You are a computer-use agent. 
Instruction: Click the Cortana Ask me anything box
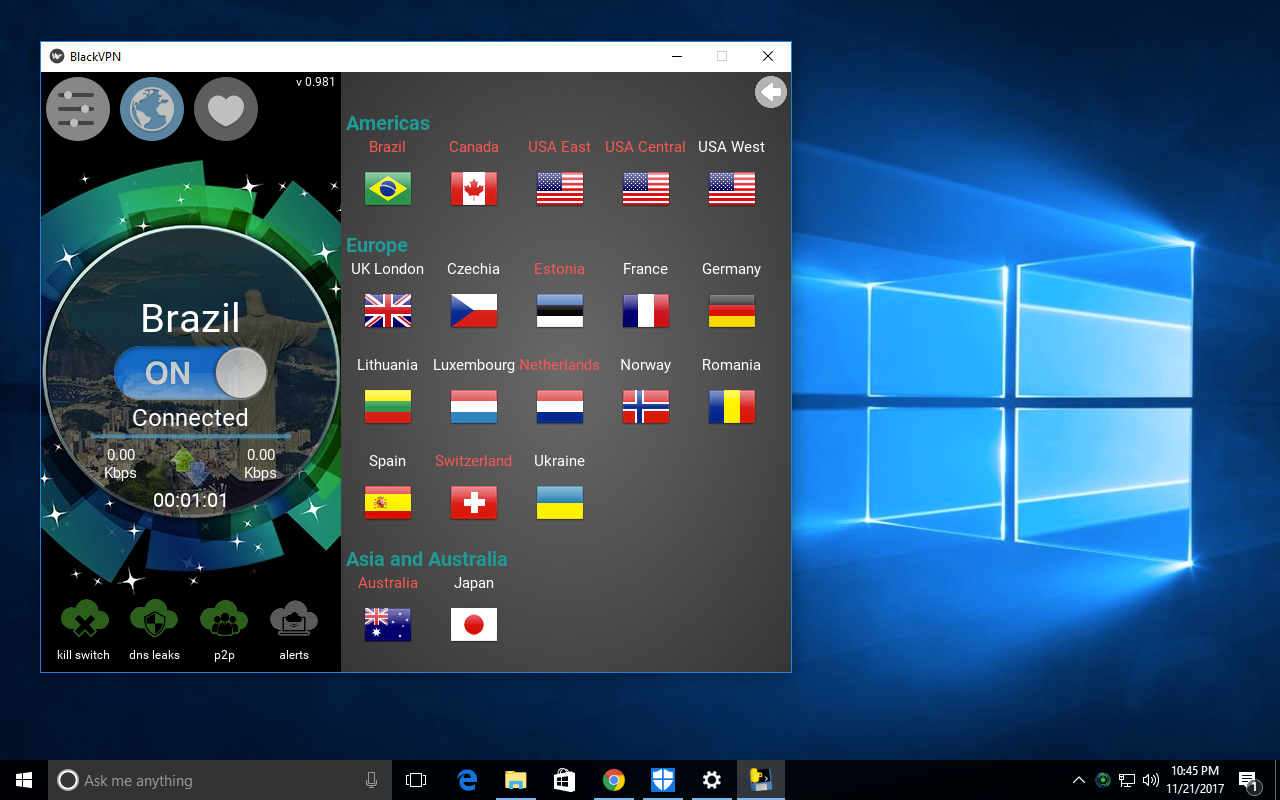220,780
